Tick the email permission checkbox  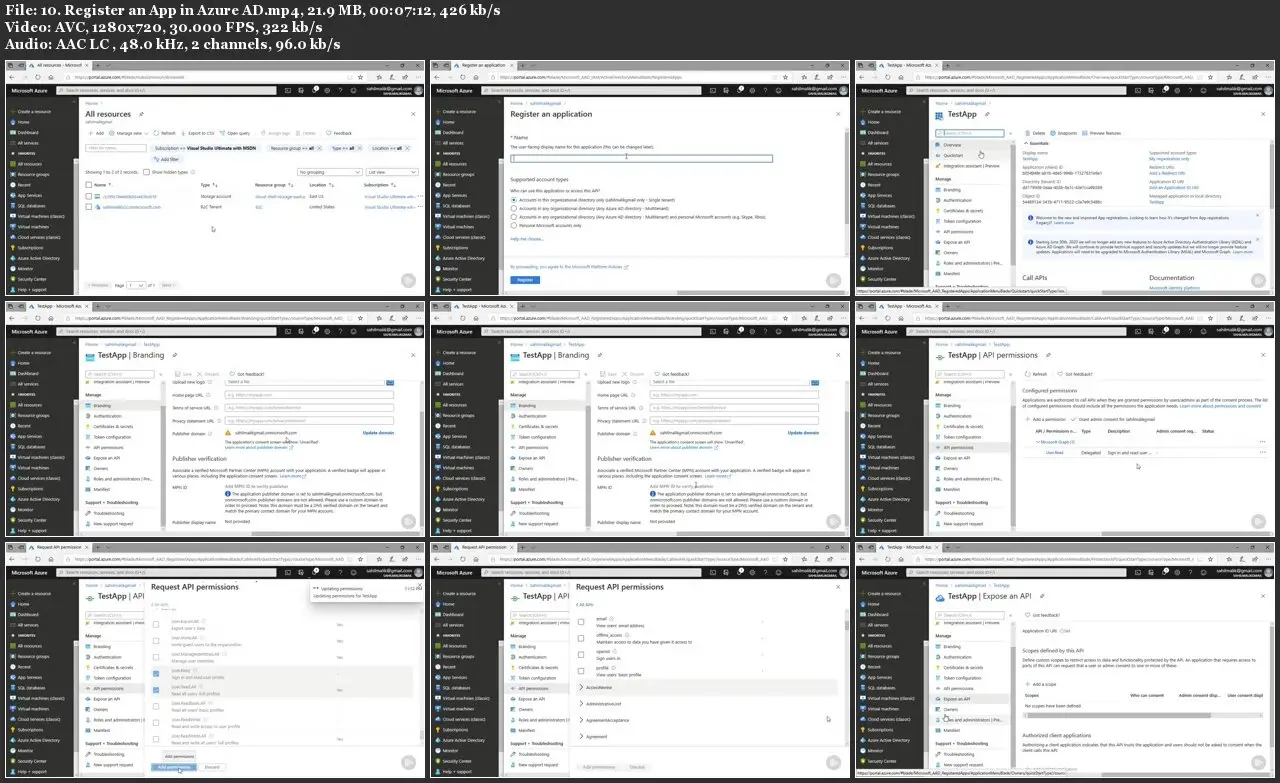coord(581,622)
